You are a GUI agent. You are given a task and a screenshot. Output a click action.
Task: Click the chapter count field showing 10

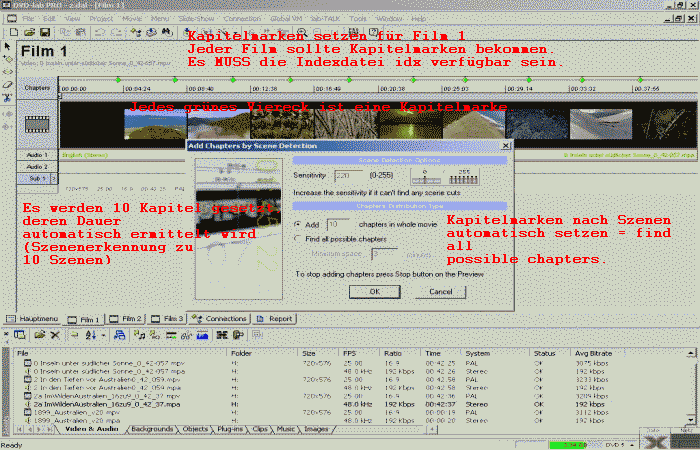(x=338, y=225)
